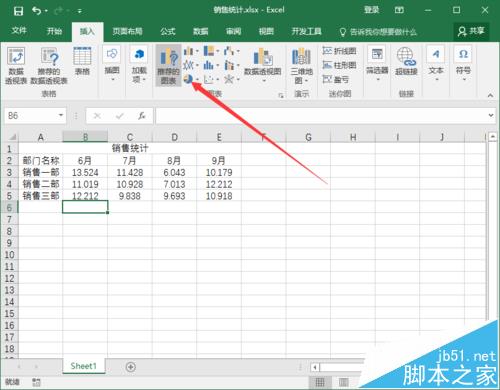Click the 三维地图 (3D Map) button

coord(301,65)
